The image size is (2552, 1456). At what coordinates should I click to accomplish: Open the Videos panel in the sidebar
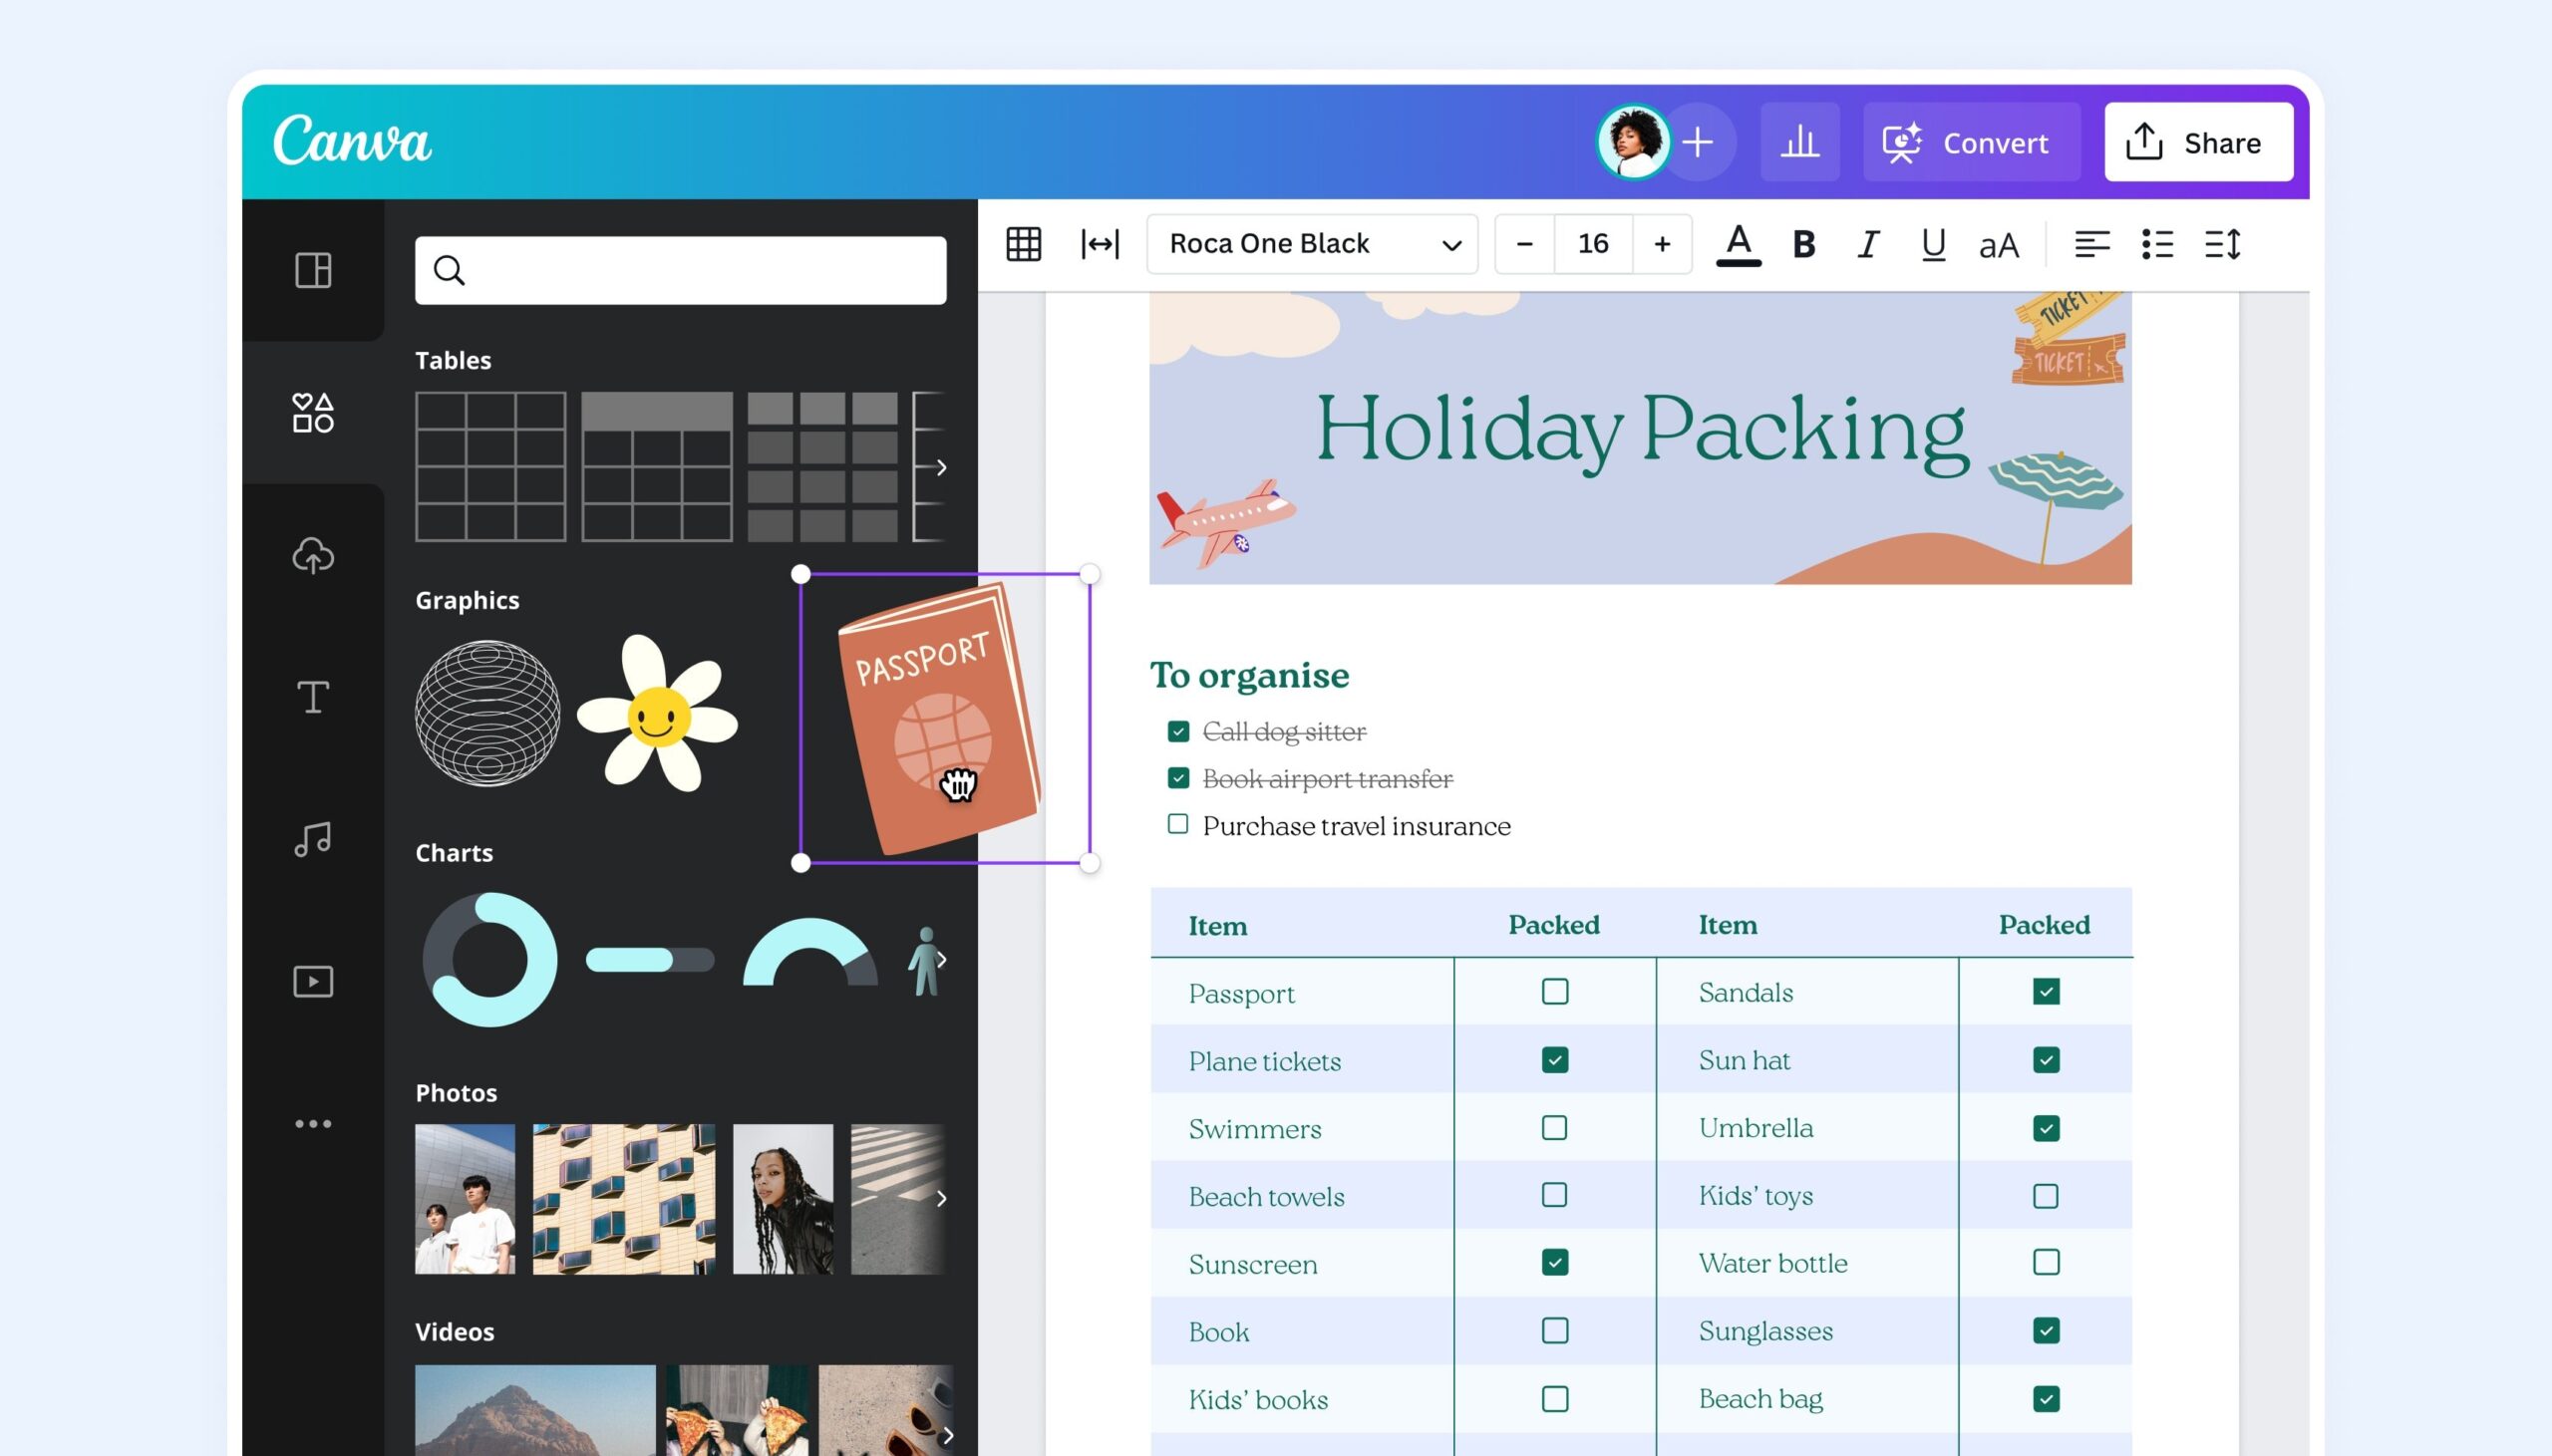point(313,981)
